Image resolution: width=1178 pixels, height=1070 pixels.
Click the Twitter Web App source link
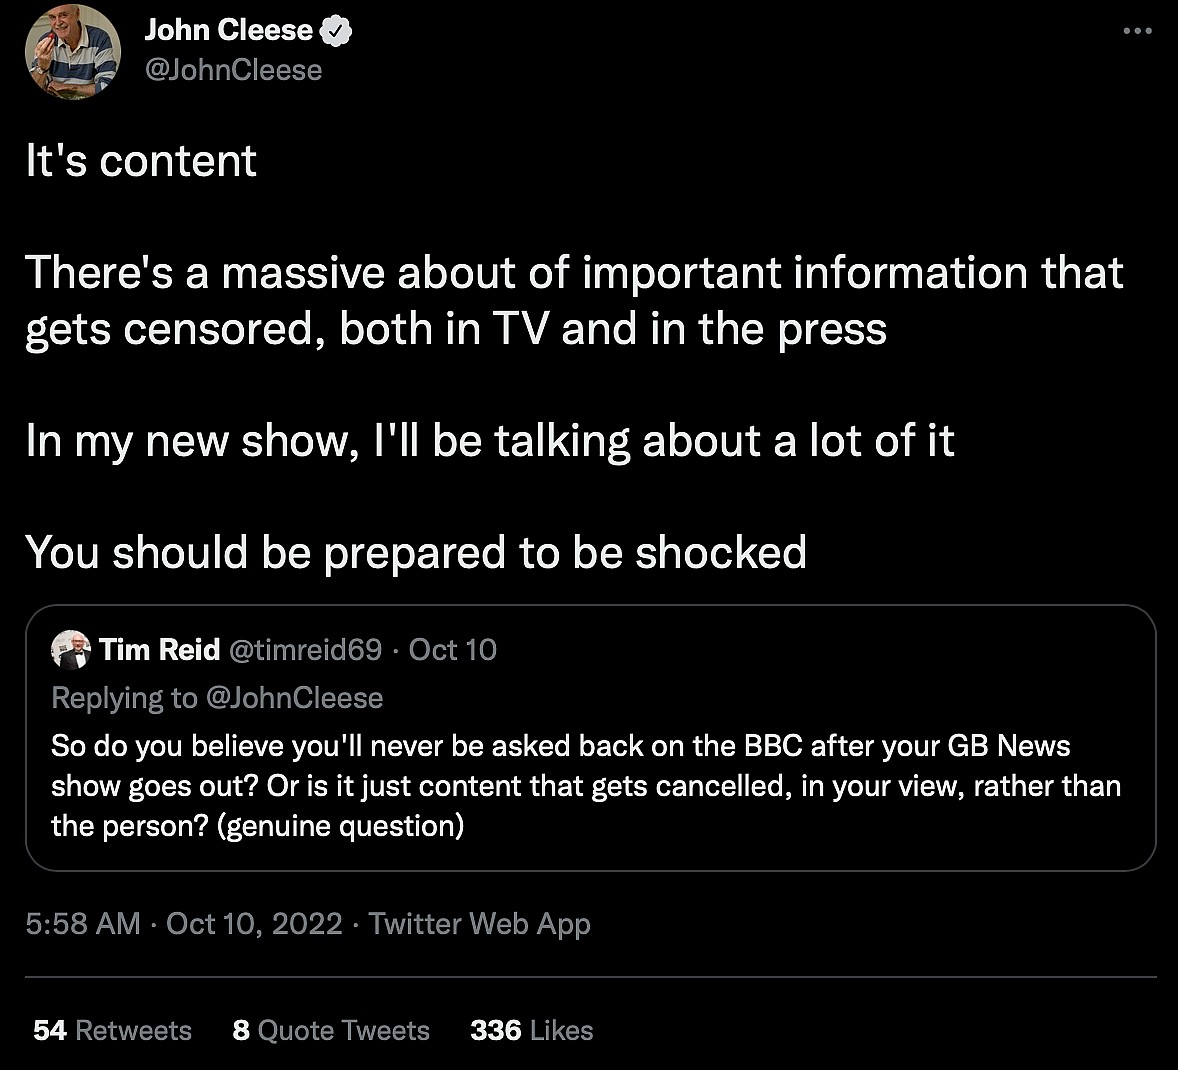coord(479,923)
